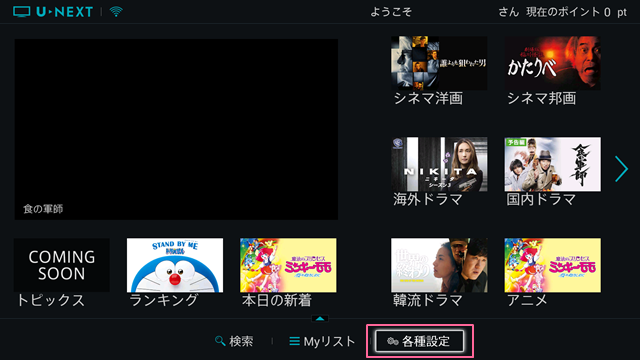
Task: Click the 本日の新着 label
Action: point(277,301)
